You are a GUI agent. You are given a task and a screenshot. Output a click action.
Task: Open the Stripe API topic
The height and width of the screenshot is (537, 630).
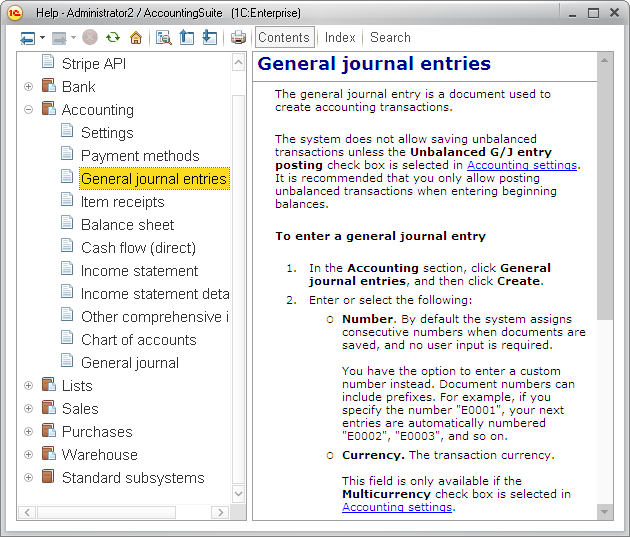pos(94,63)
